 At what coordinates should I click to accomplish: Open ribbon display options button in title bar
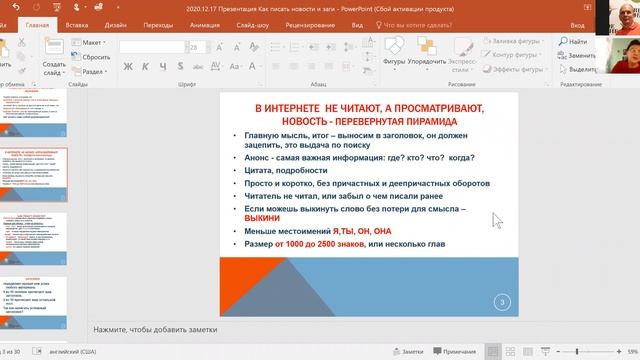[587, 7]
